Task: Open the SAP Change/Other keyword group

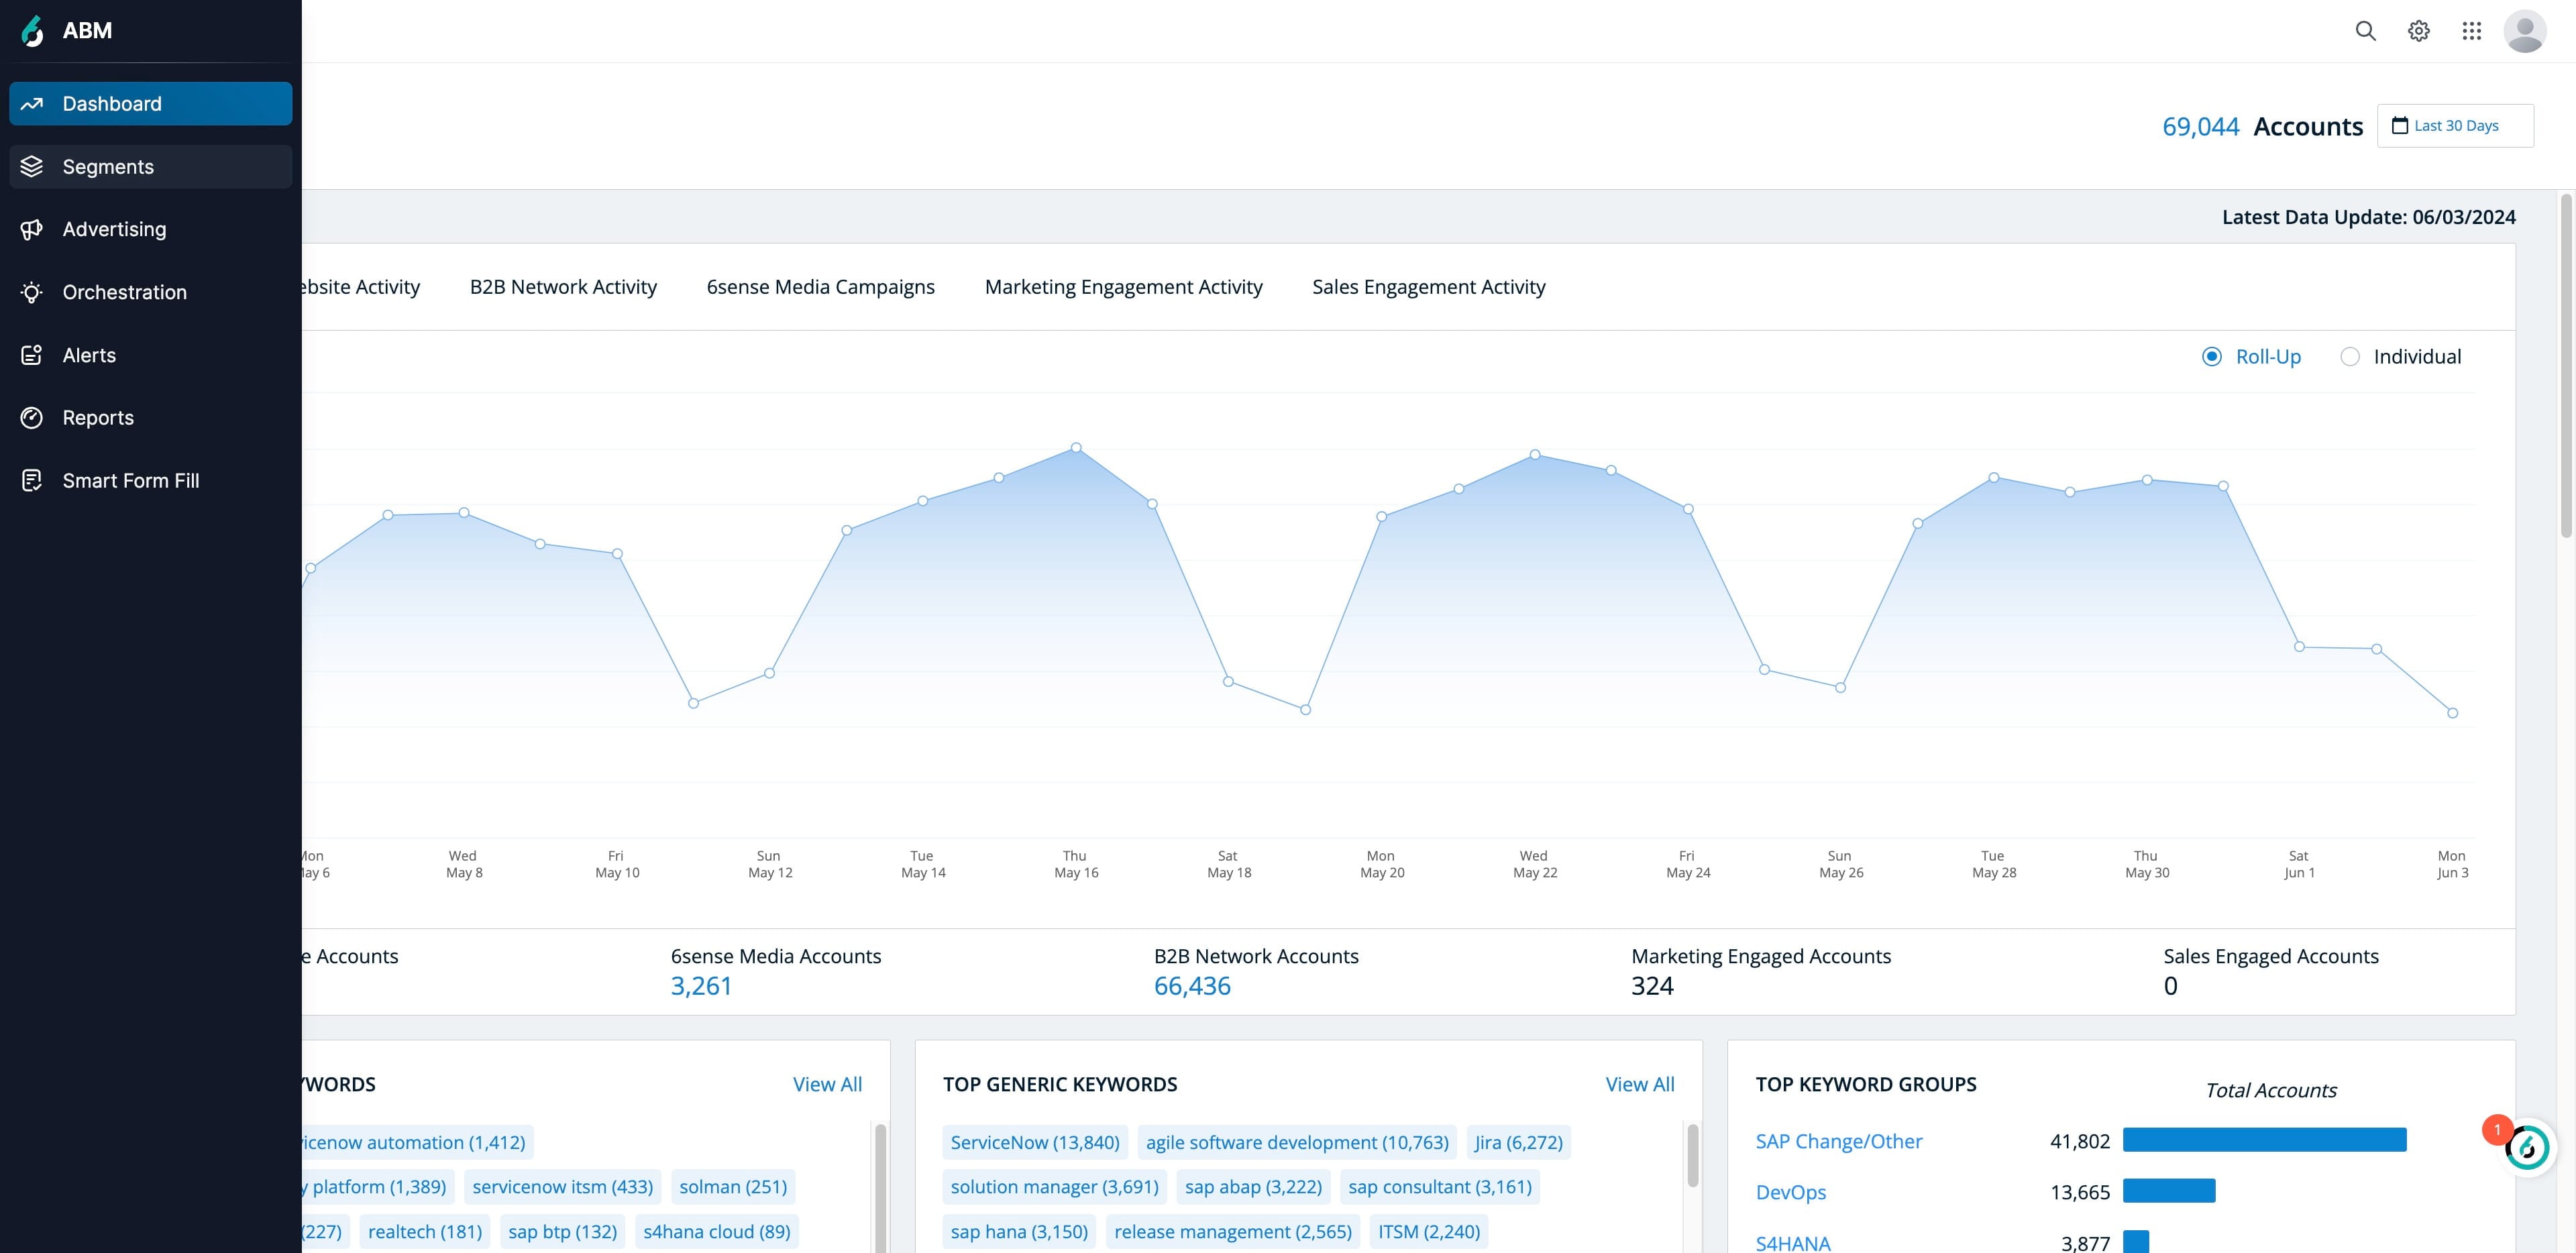Action: pyautogui.click(x=1839, y=1141)
